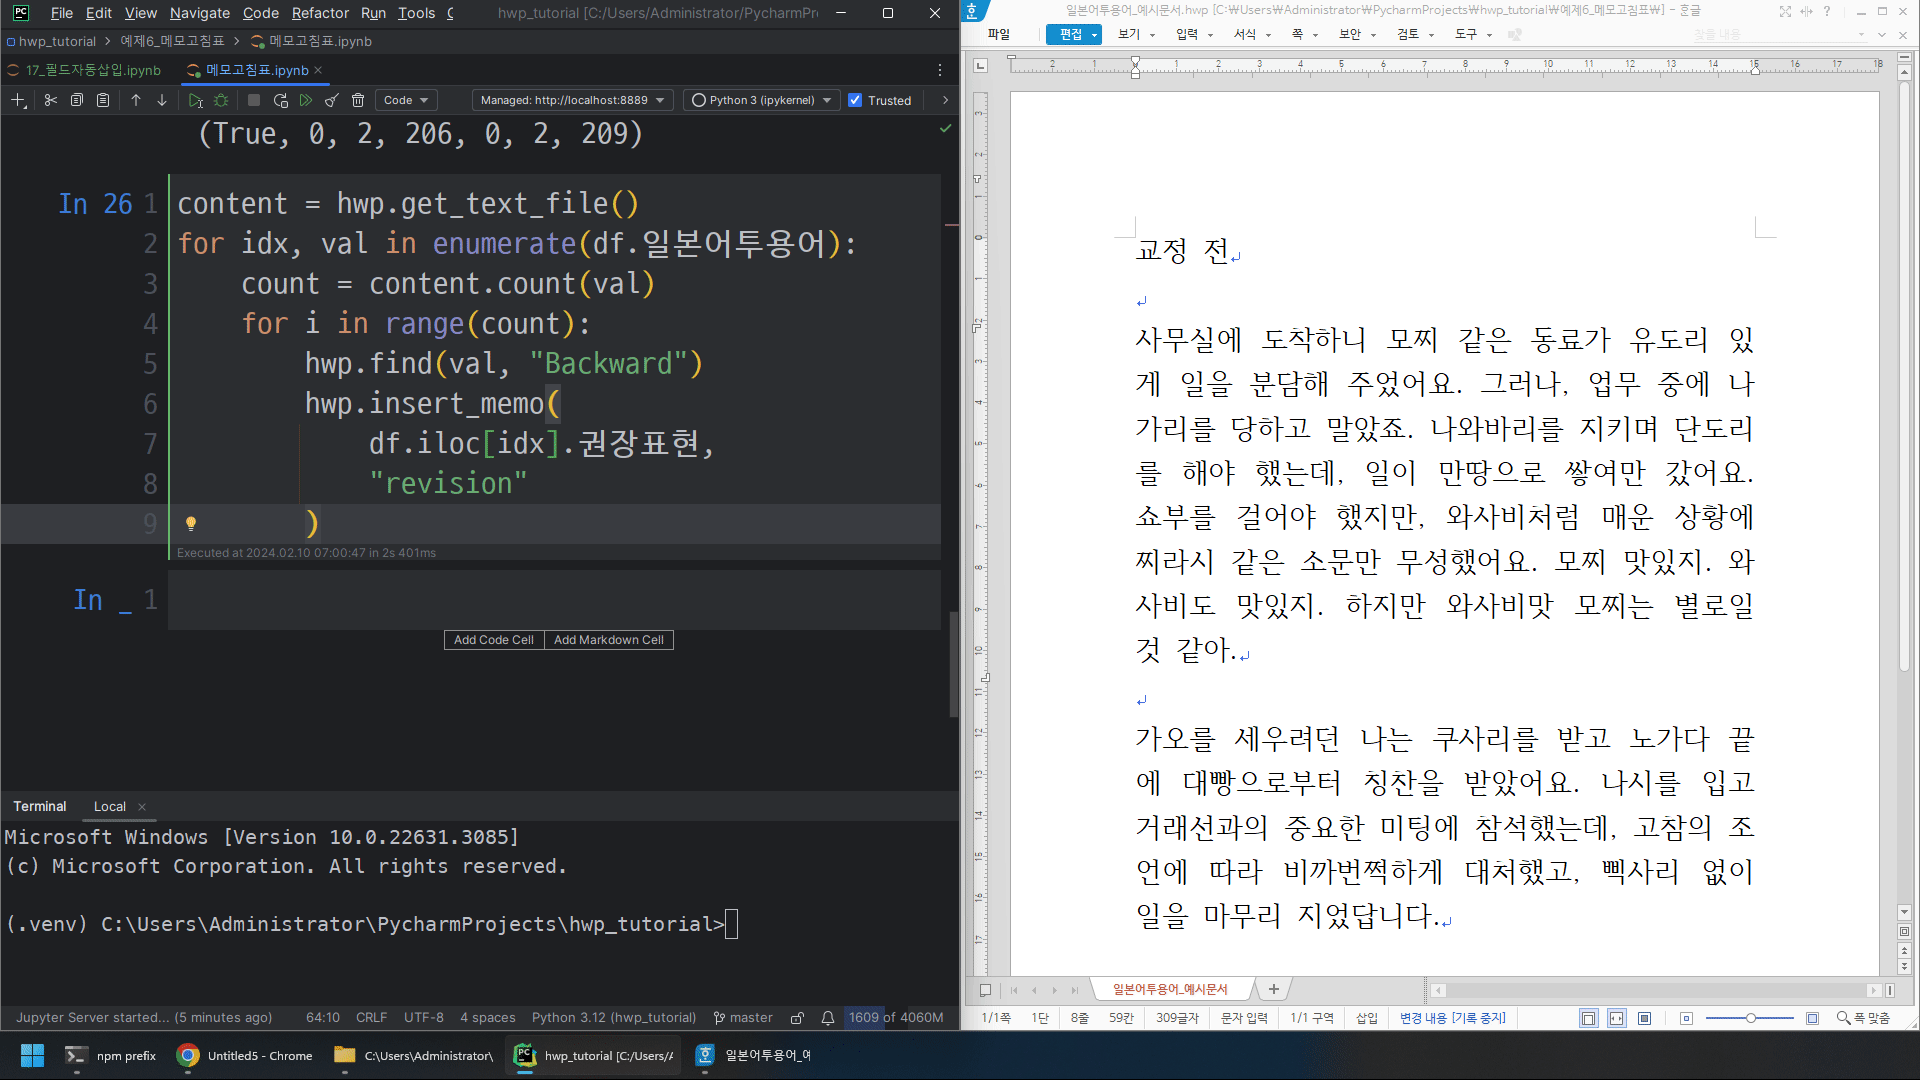Click the clear outputs broom icon
The width and height of the screenshot is (1920, 1080).
point(332,100)
